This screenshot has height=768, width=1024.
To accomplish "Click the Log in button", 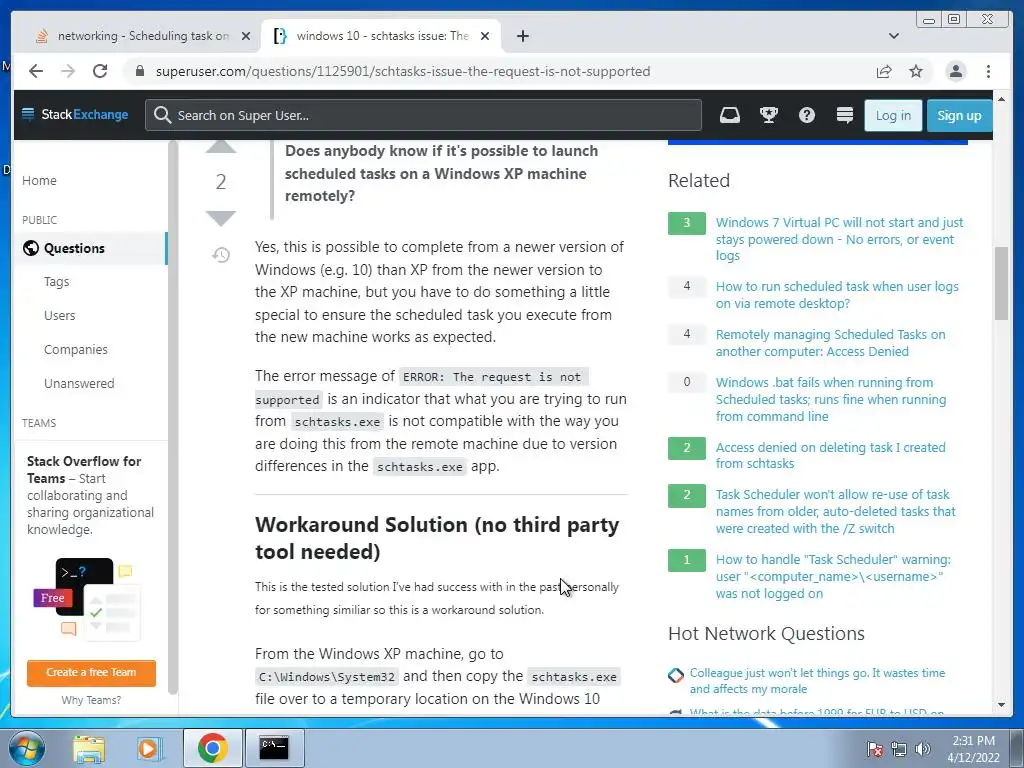I will [893, 116].
